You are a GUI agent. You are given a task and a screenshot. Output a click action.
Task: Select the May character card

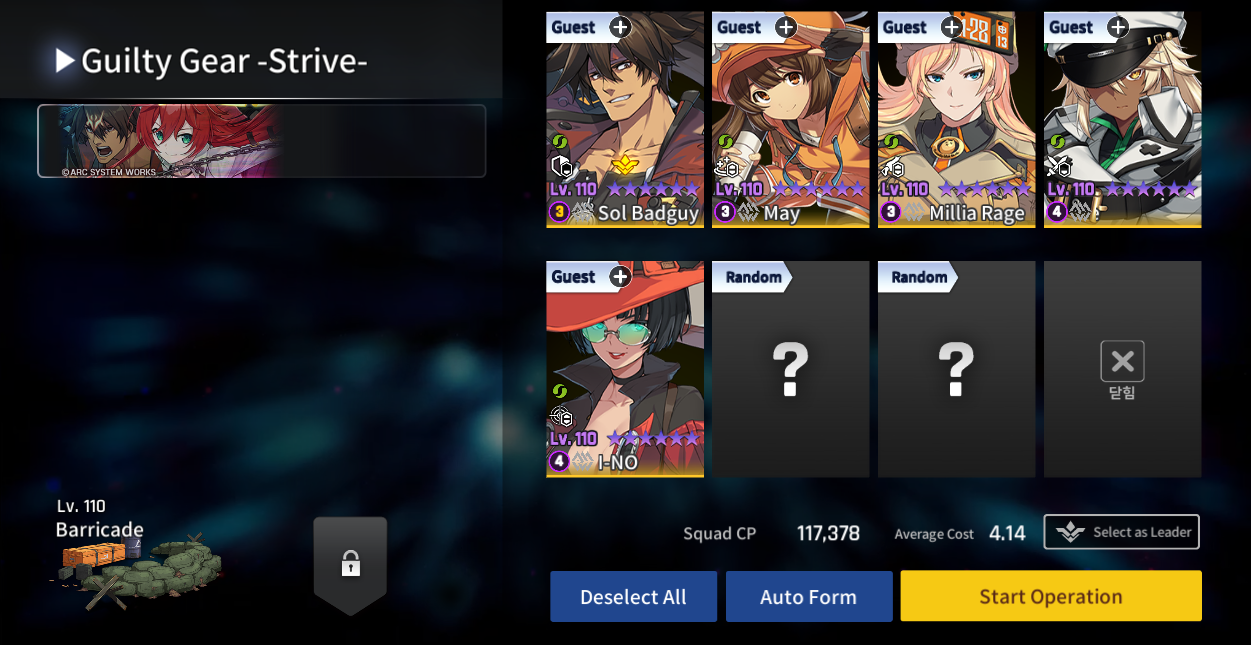(x=790, y=120)
